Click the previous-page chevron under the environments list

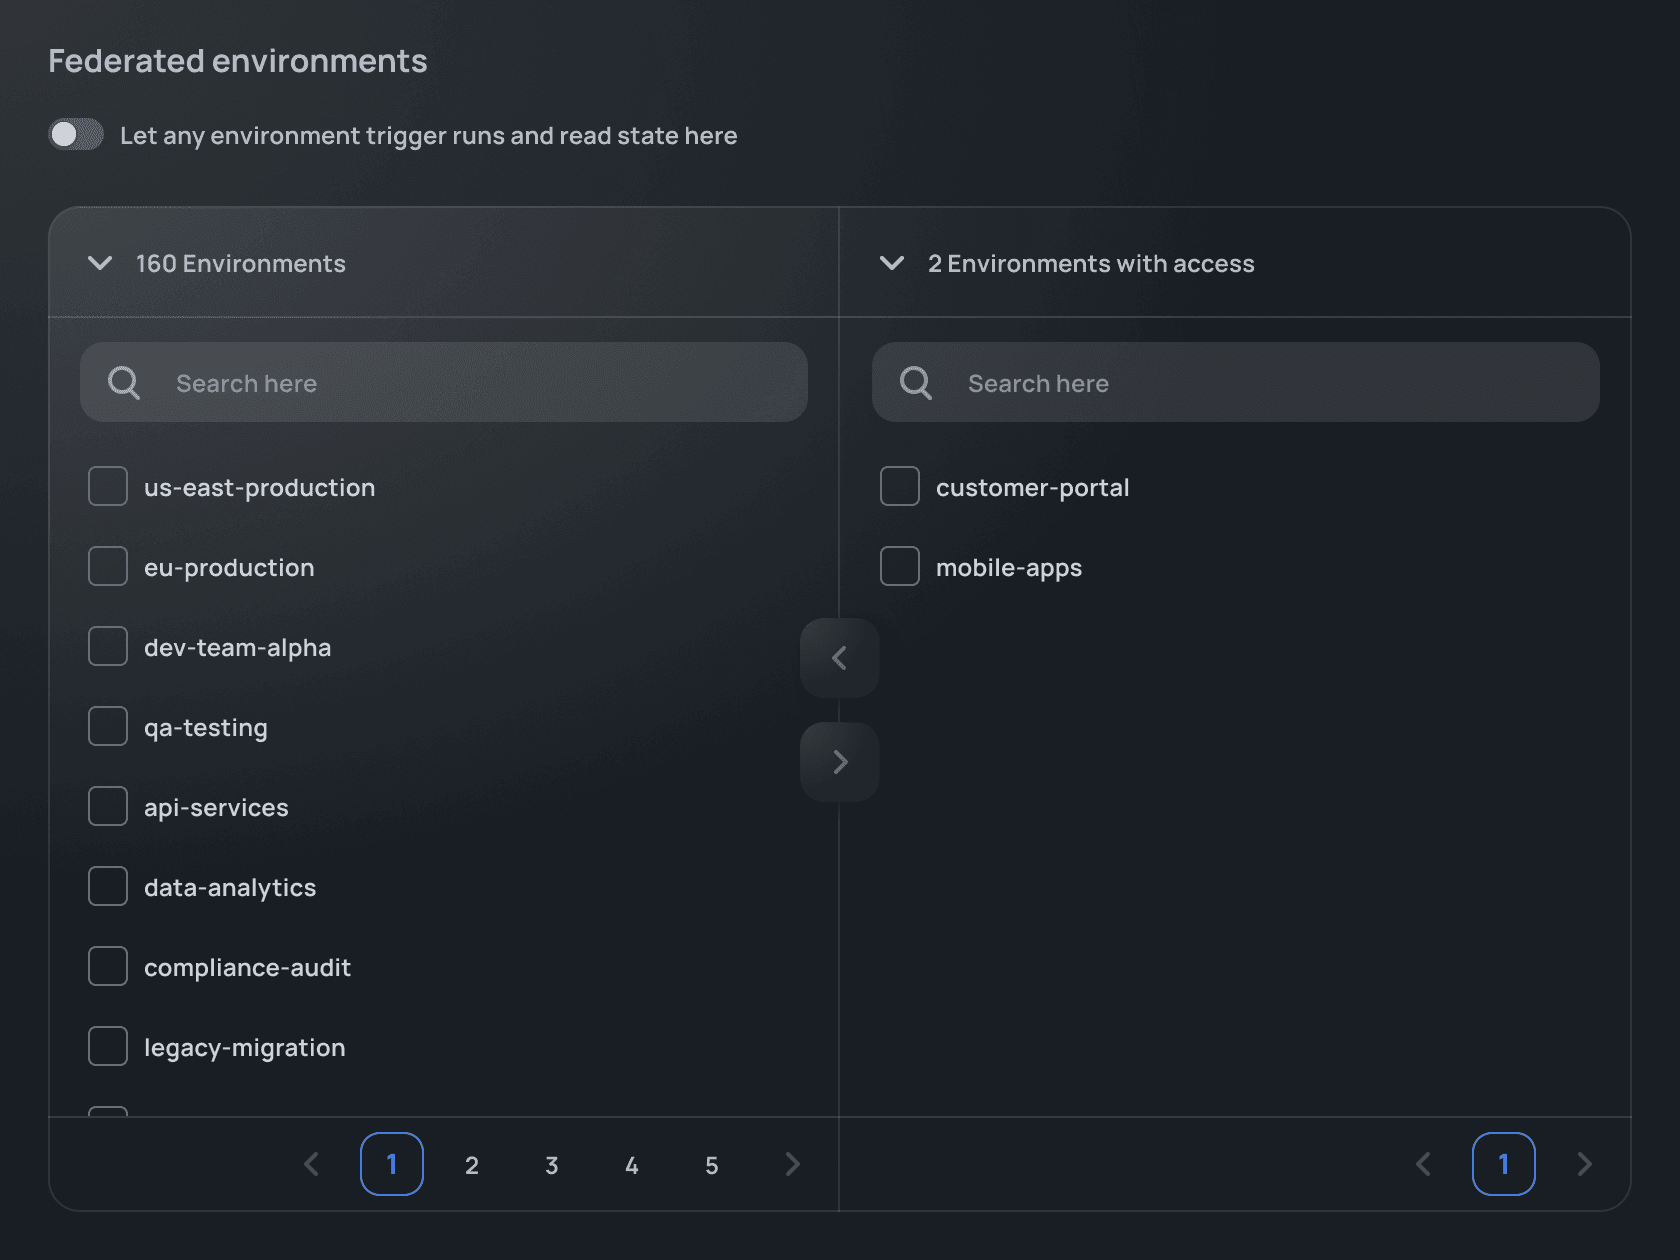click(x=311, y=1164)
